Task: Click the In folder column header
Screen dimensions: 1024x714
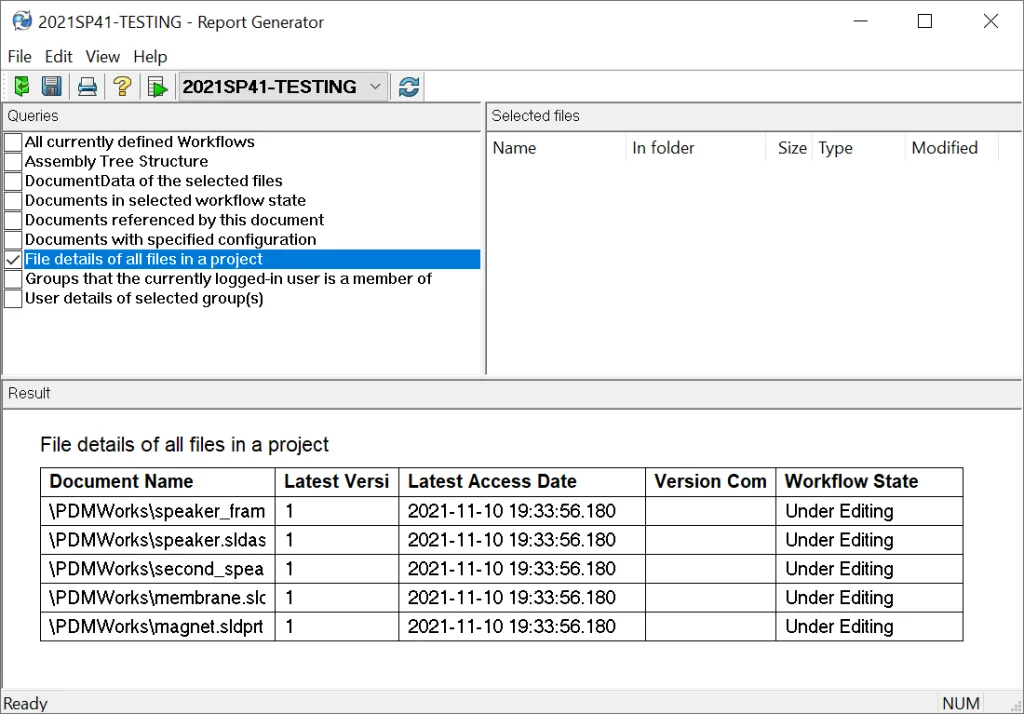Action: [x=663, y=148]
